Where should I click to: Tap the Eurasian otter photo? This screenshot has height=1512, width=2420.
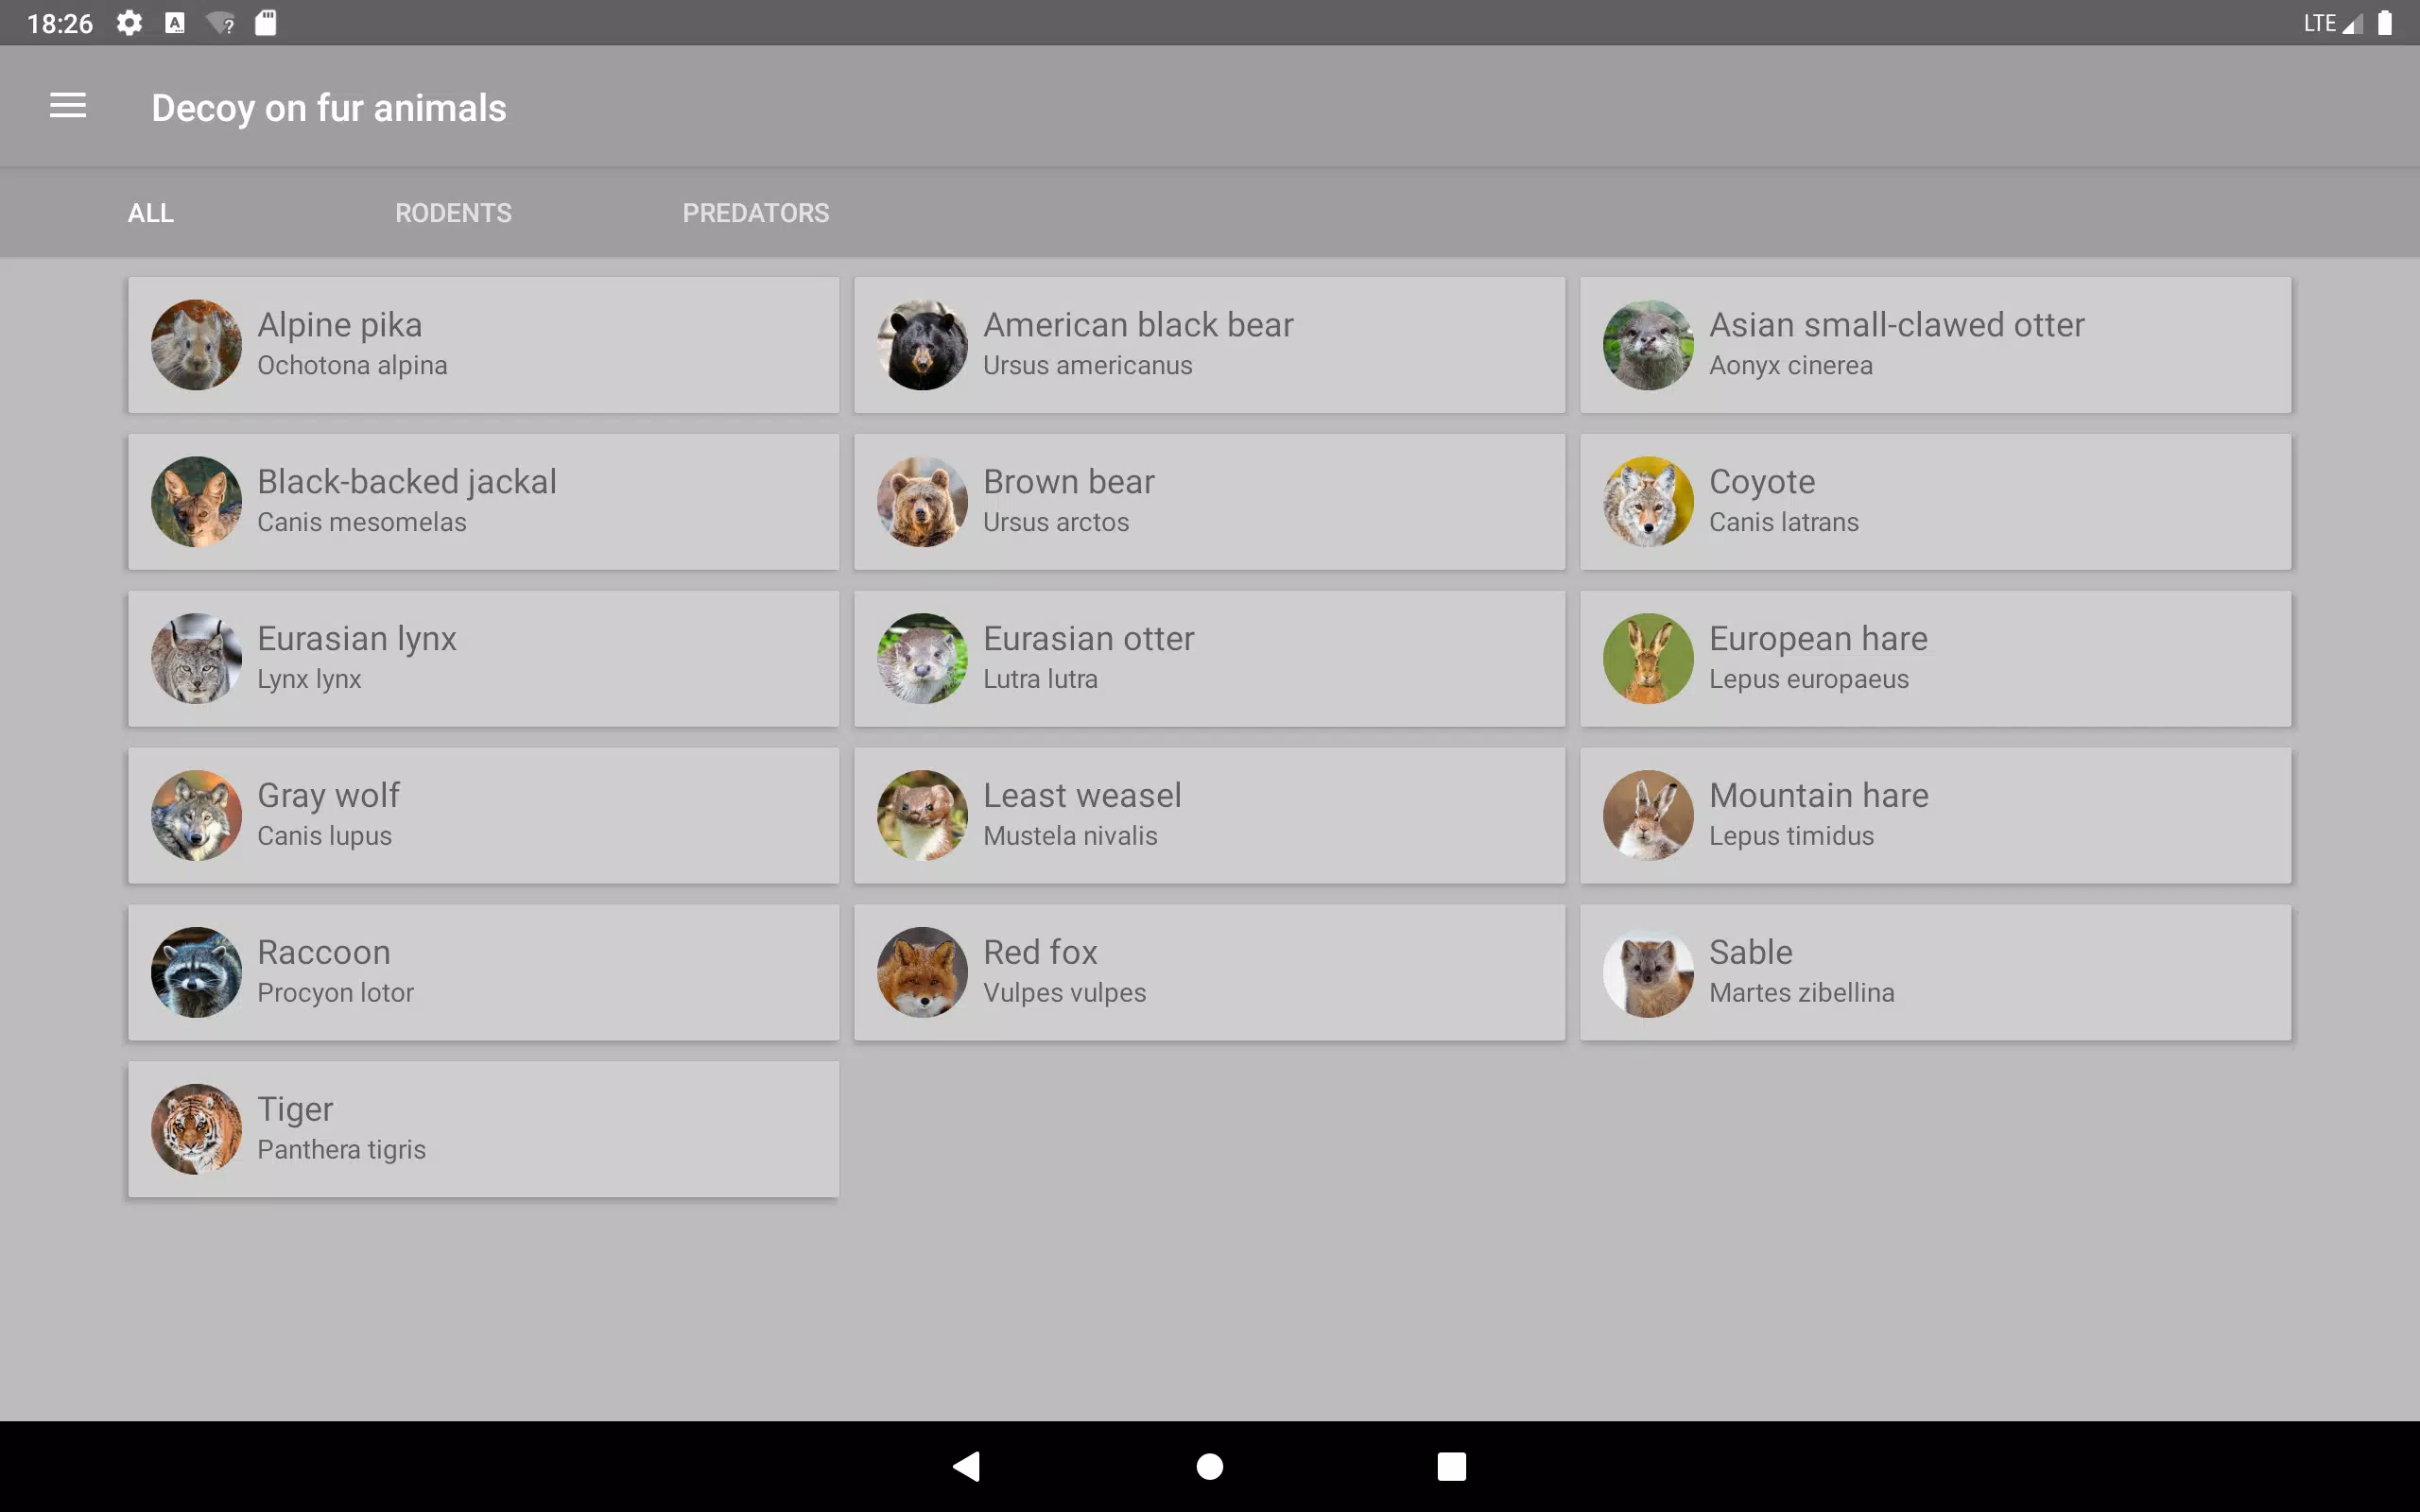click(922, 659)
